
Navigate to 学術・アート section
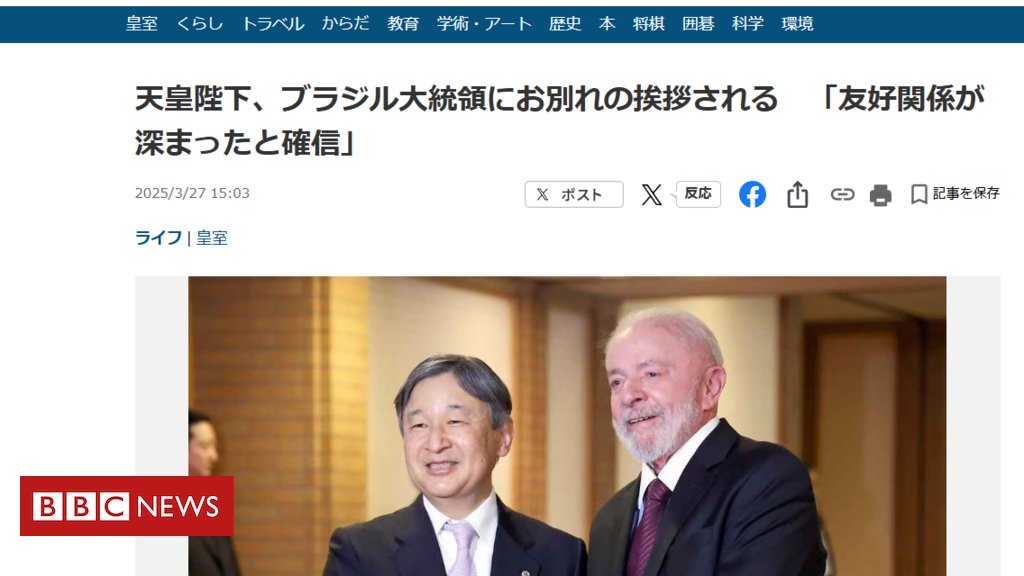484,24
